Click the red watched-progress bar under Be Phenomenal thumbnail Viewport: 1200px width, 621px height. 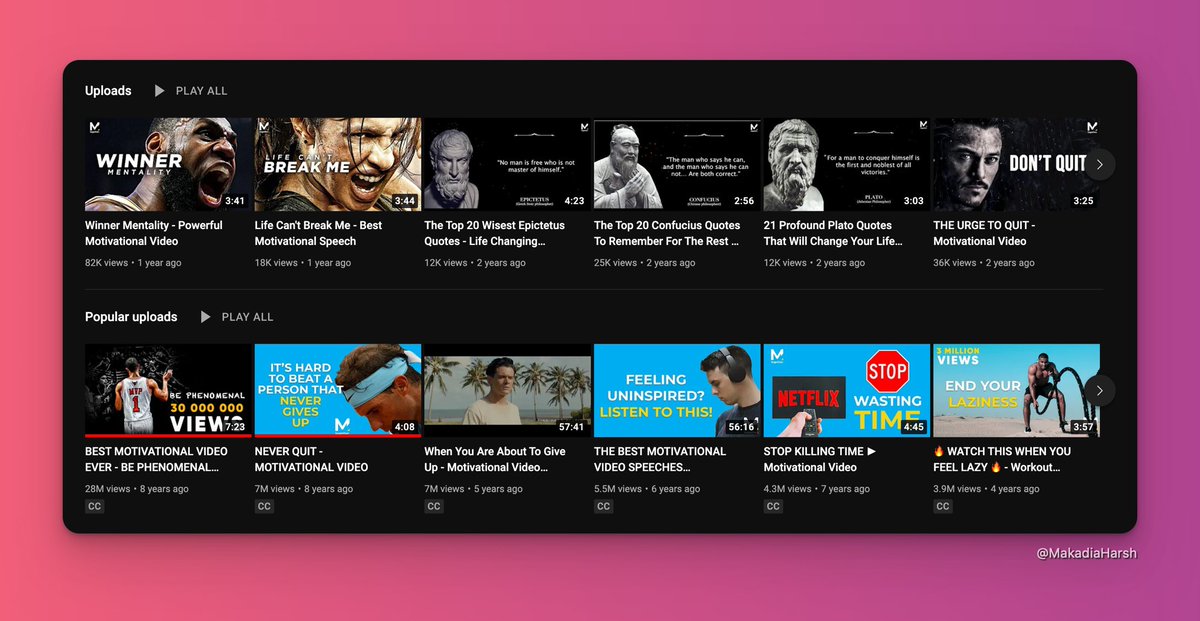tap(168, 436)
